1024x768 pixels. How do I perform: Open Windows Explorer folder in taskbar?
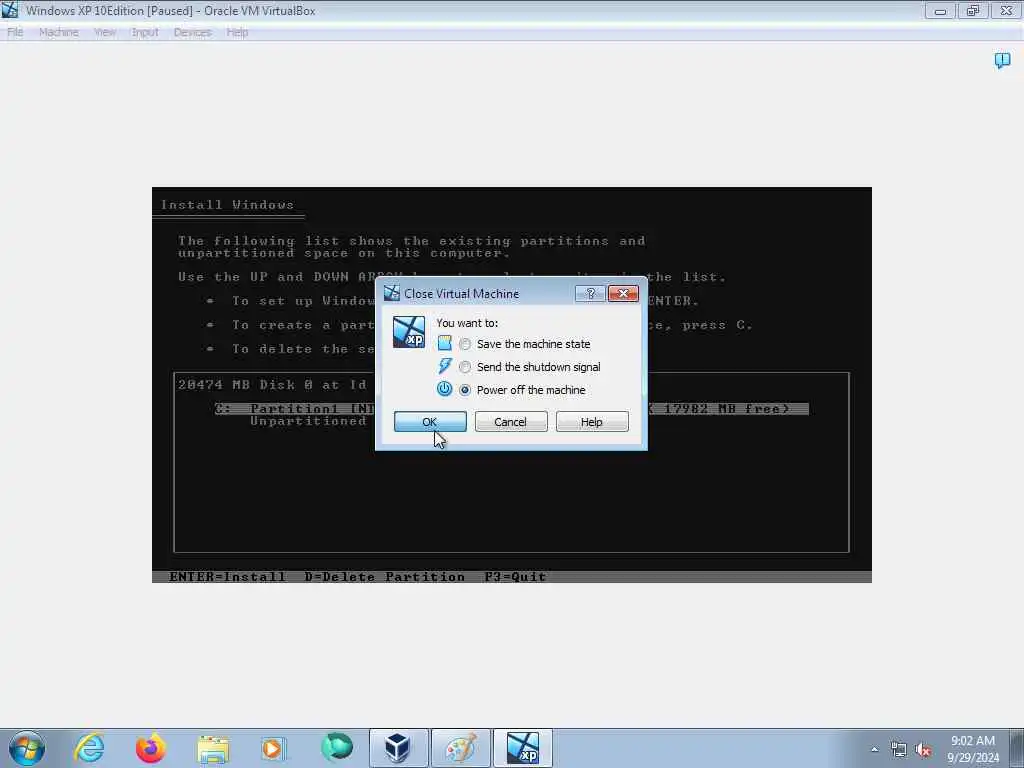[213, 749]
